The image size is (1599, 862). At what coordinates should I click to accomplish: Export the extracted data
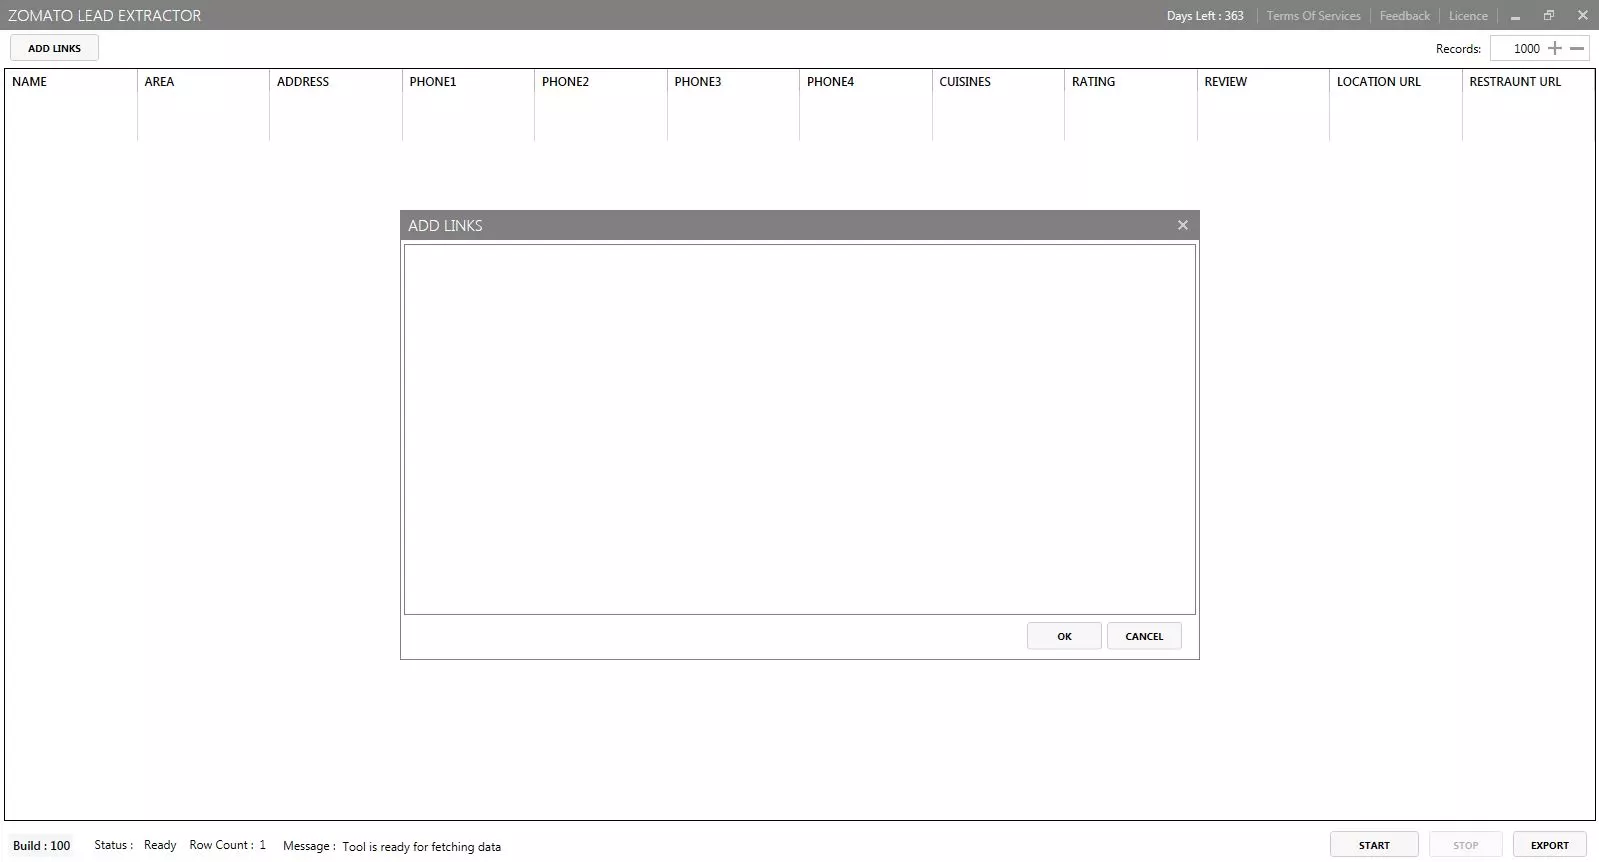click(x=1549, y=845)
